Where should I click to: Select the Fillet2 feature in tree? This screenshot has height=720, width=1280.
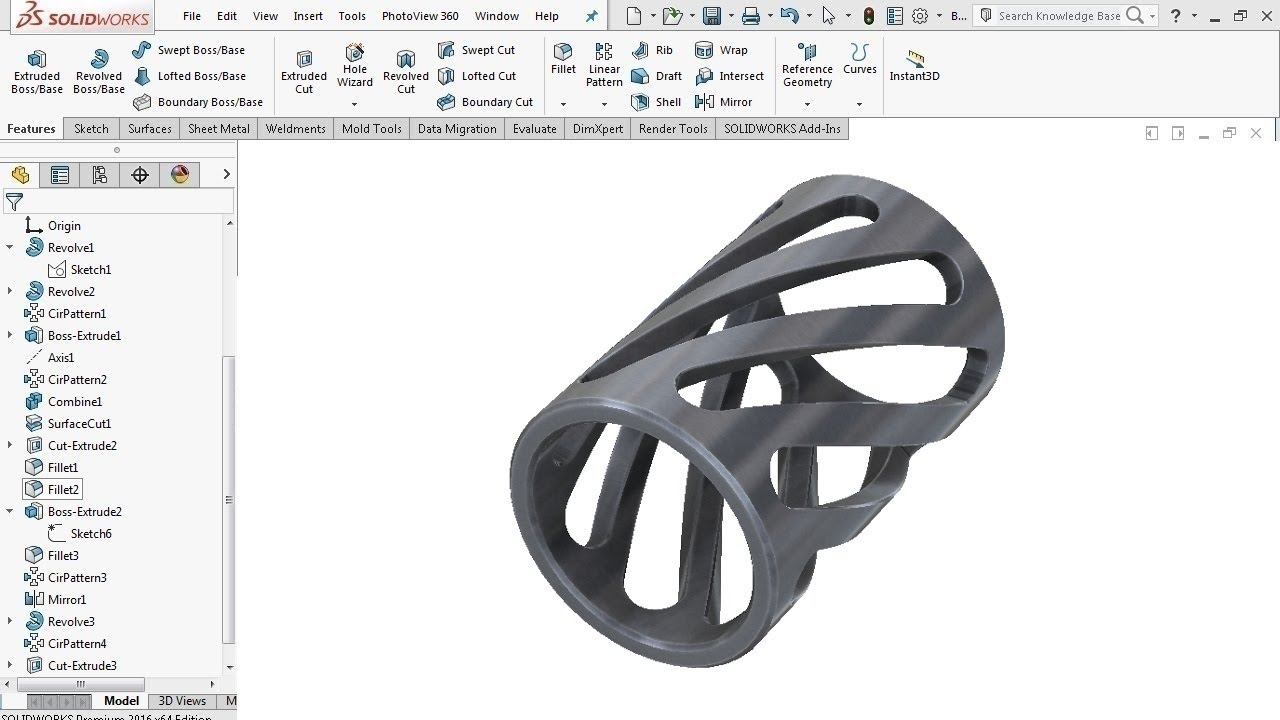click(x=52, y=490)
